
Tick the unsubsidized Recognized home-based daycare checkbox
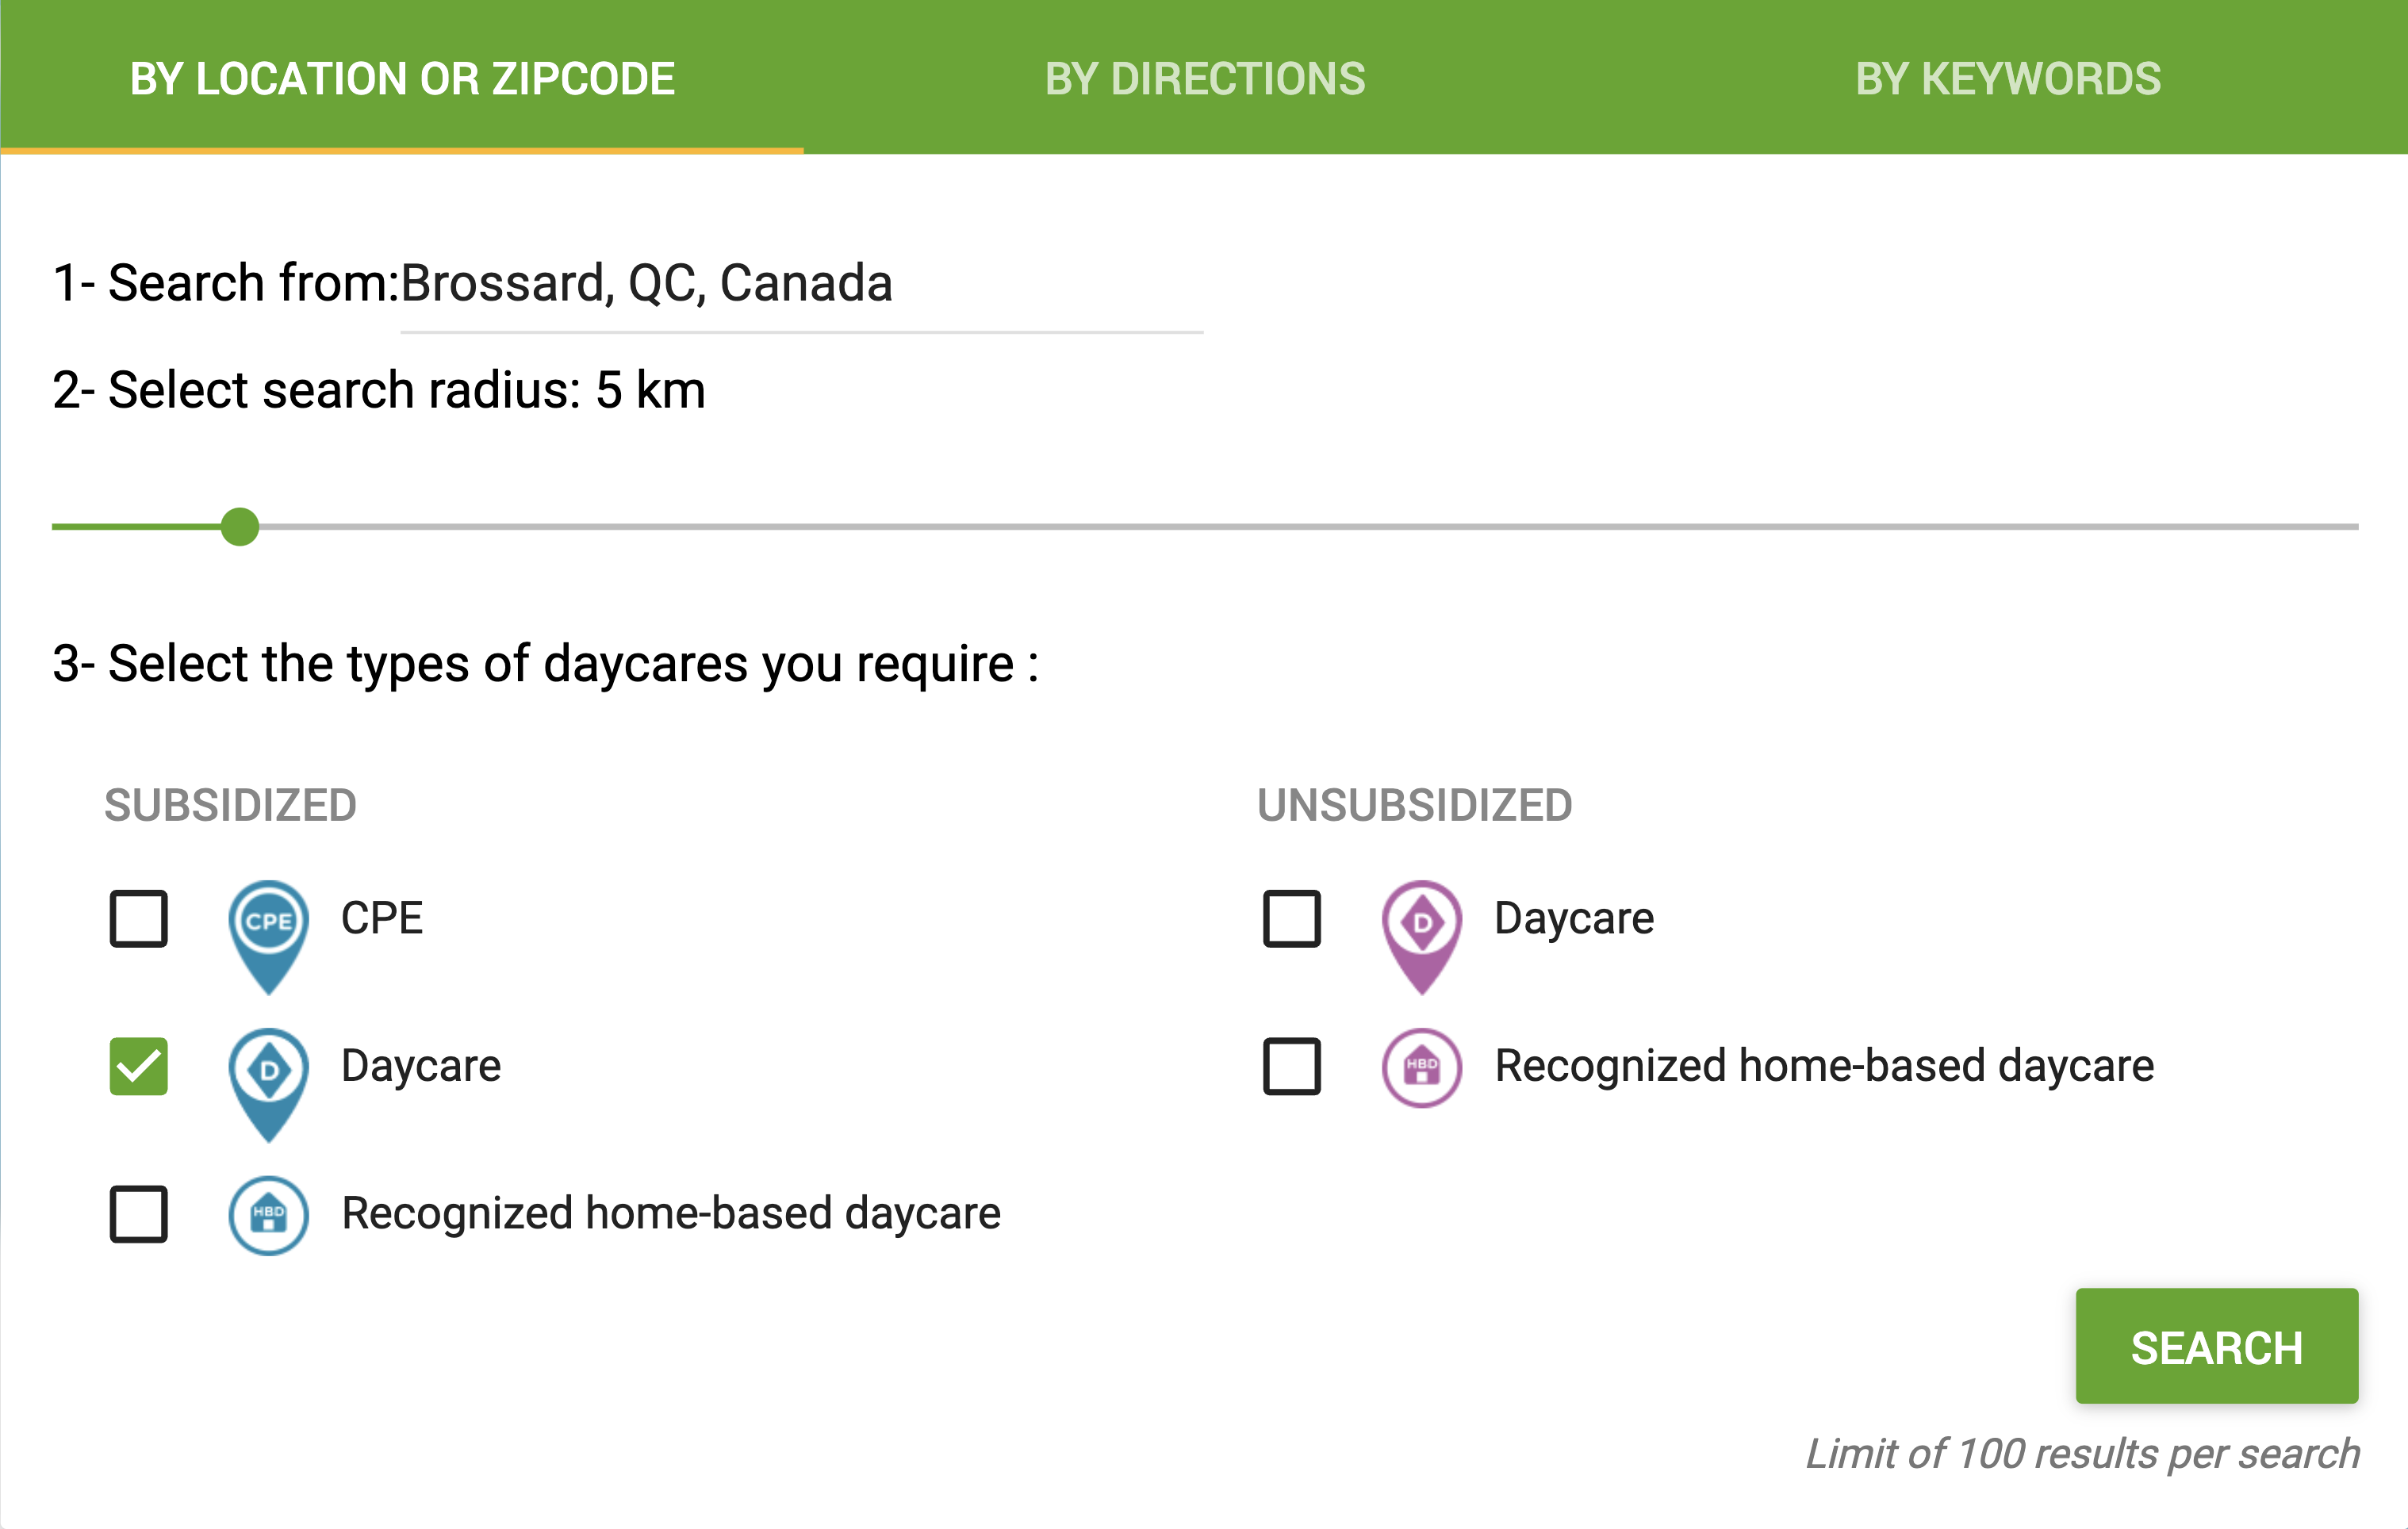pyautogui.click(x=1291, y=1066)
